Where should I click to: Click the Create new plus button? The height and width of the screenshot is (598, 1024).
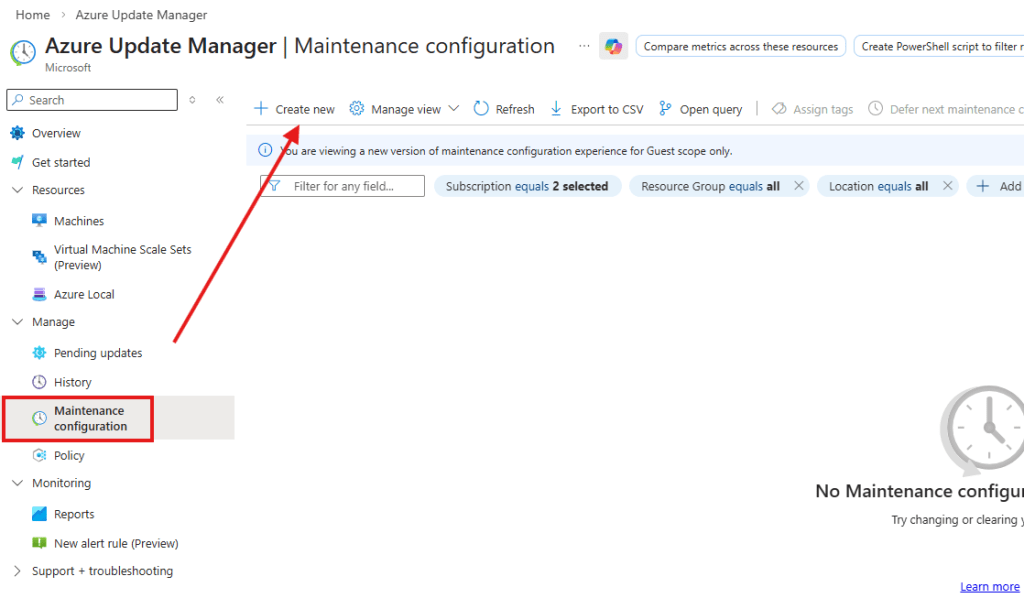pos(294,109)
